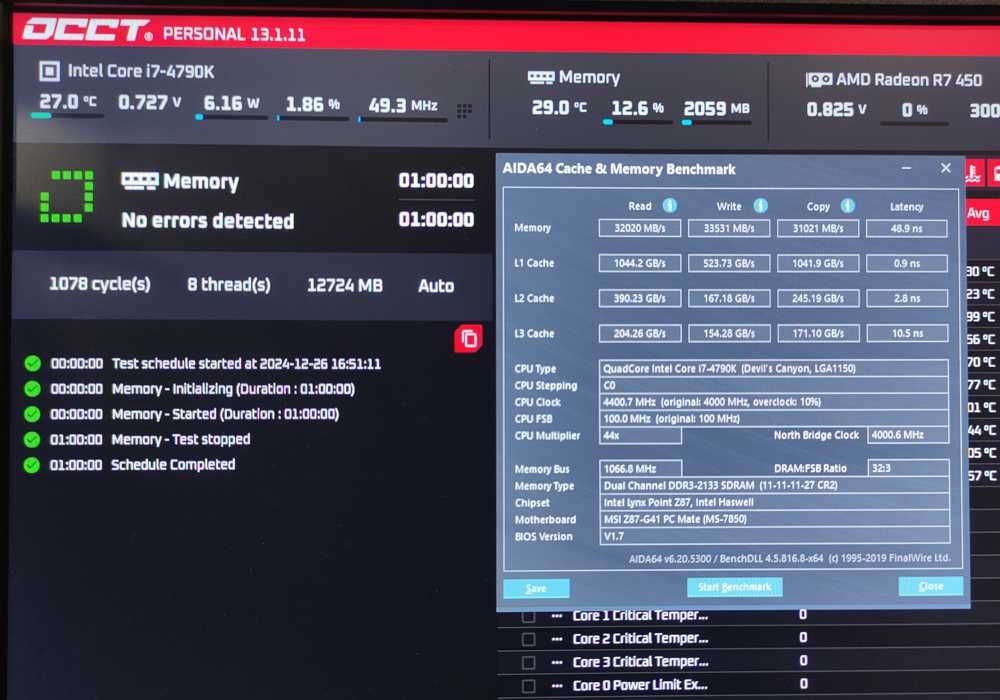Check the Core 2 Critical Temper checkbox

(x=528, y=639)
